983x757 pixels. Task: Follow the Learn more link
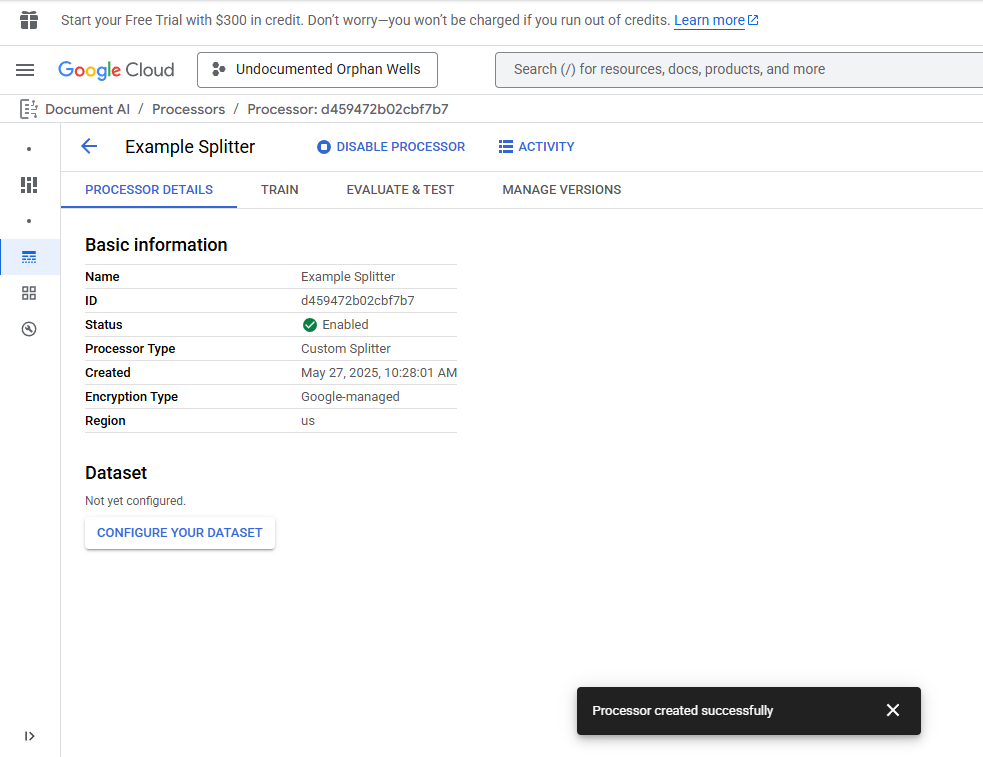[709, 20]
